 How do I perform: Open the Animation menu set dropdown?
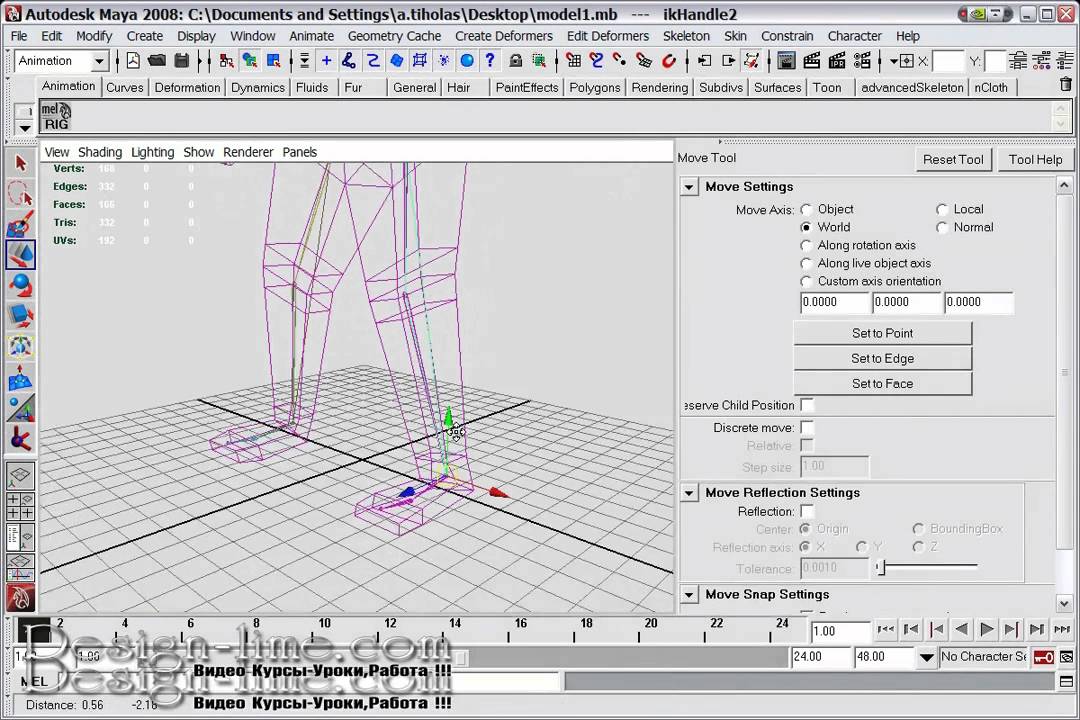coord(99,61)
